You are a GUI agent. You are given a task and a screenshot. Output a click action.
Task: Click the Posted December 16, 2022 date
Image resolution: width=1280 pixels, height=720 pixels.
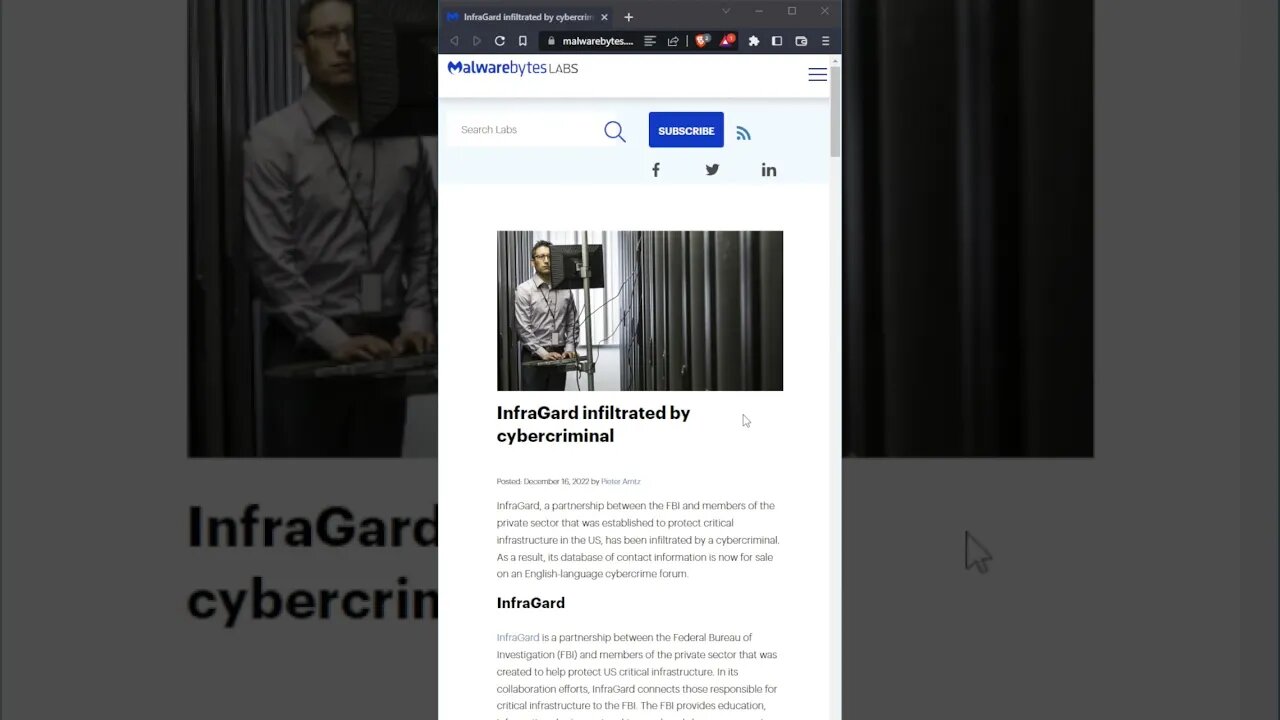[x=542, y=482]
